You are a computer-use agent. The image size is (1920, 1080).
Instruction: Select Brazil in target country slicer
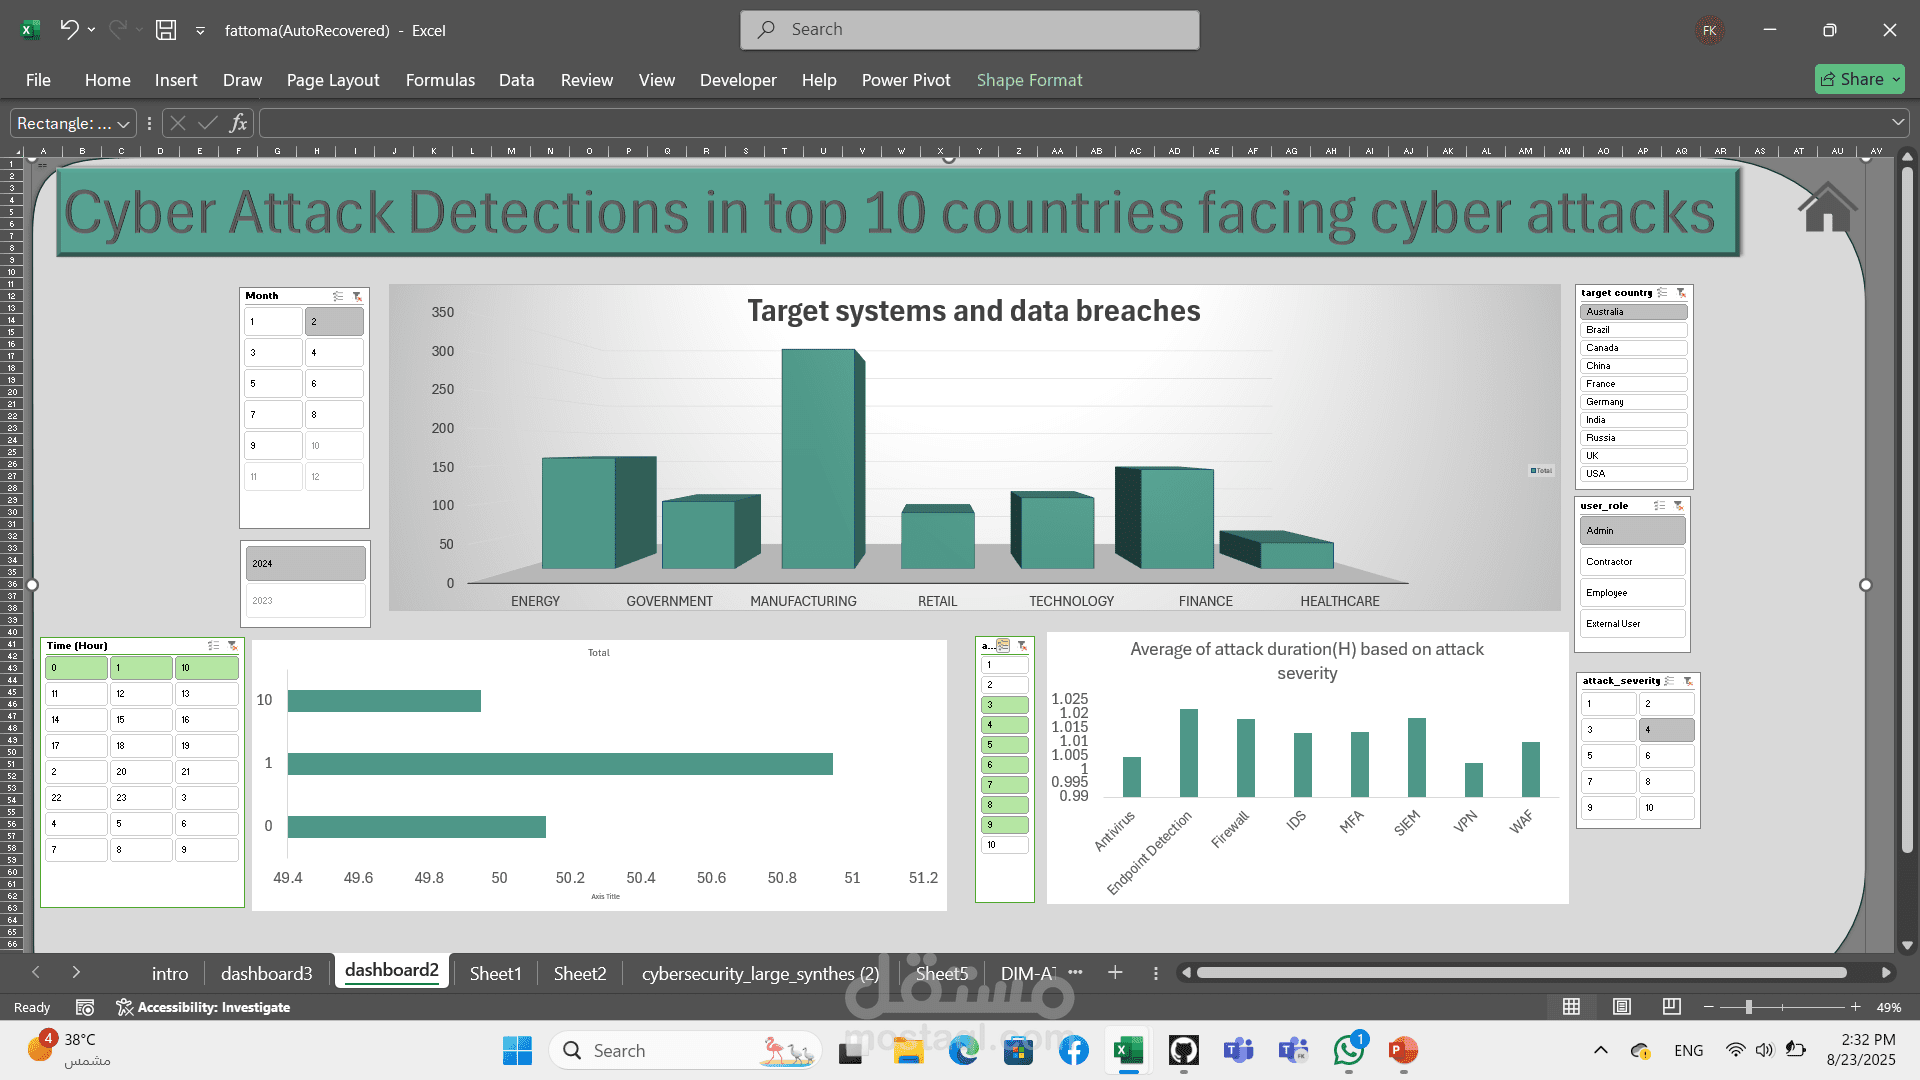coord(1633,330)
